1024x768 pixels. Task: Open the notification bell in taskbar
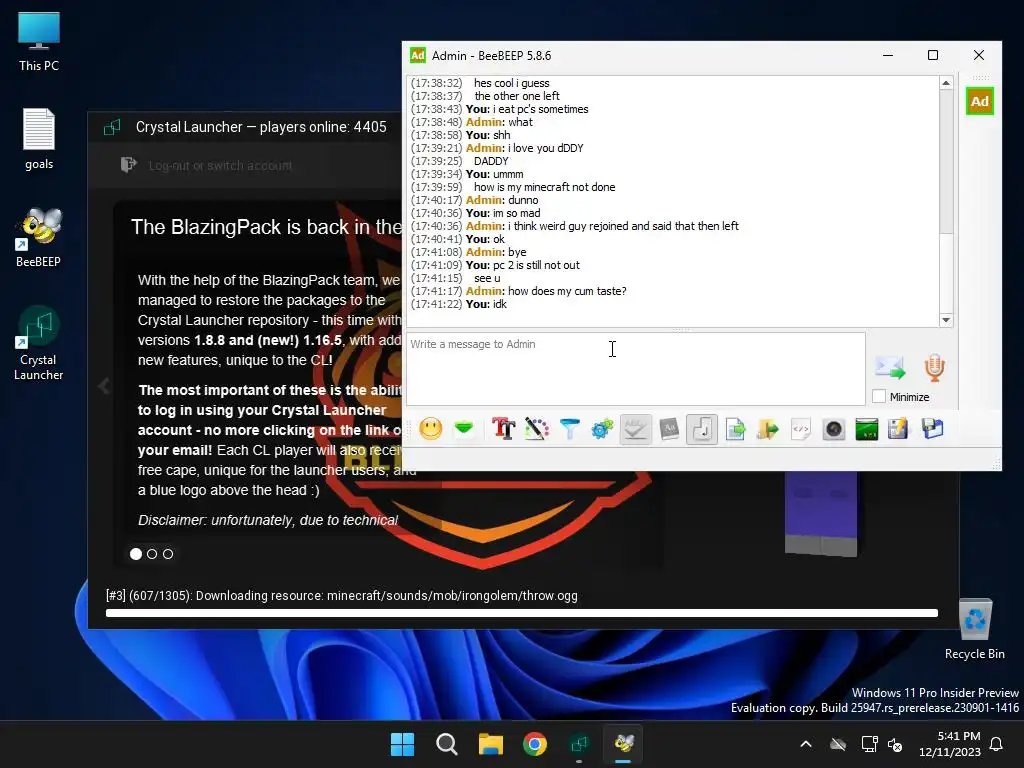coord(996,744)
